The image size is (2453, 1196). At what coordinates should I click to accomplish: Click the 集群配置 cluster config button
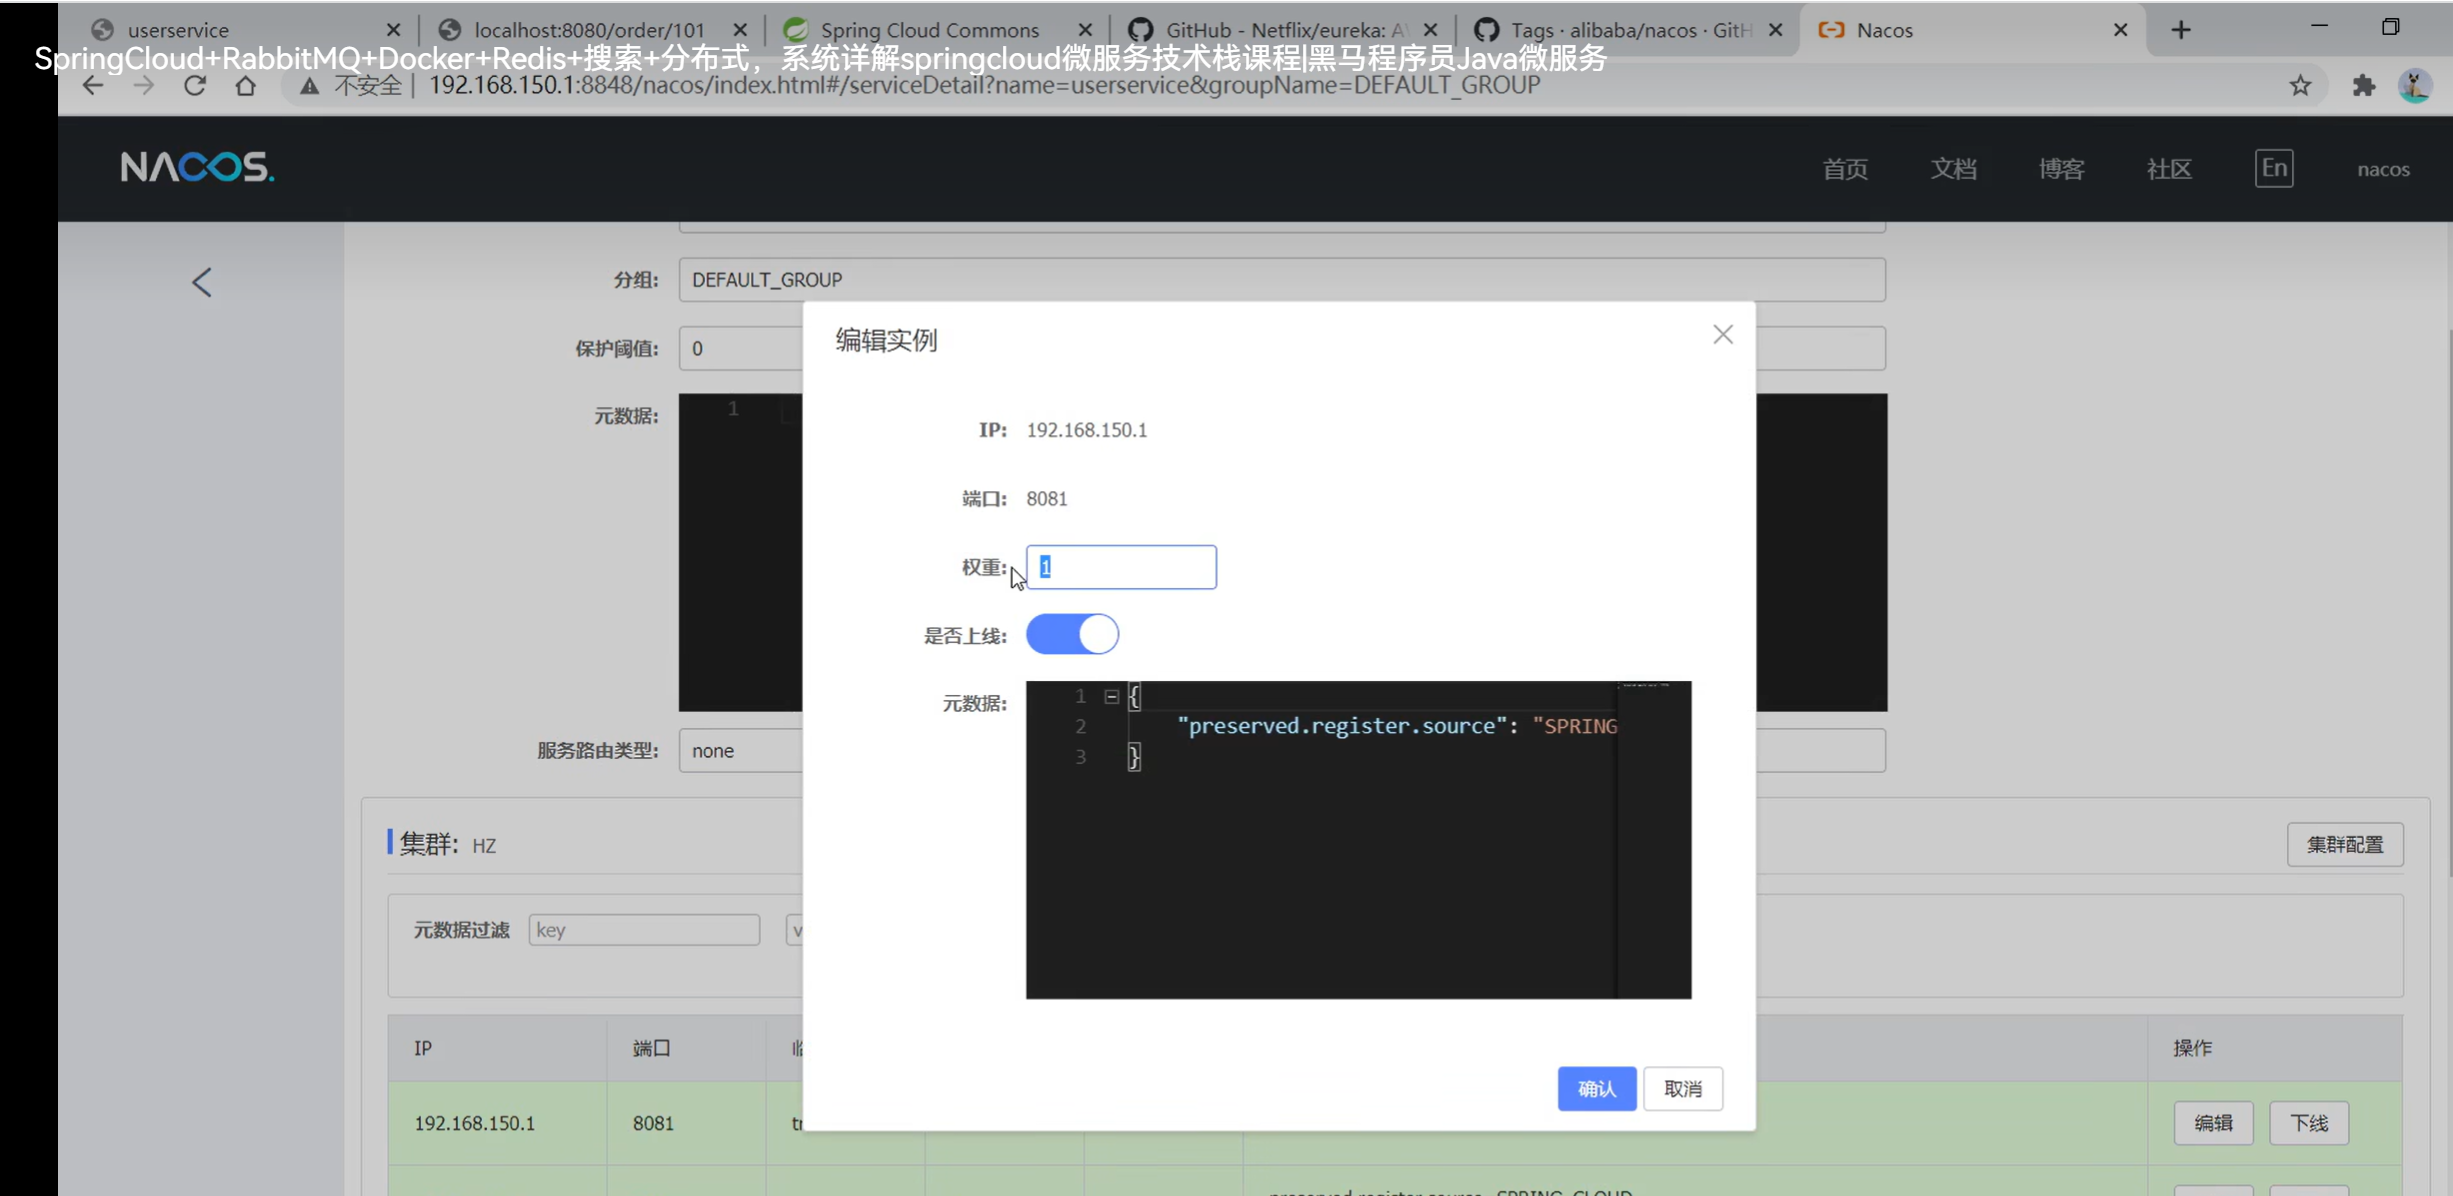pyautogui.click(x=2344, y=845)
